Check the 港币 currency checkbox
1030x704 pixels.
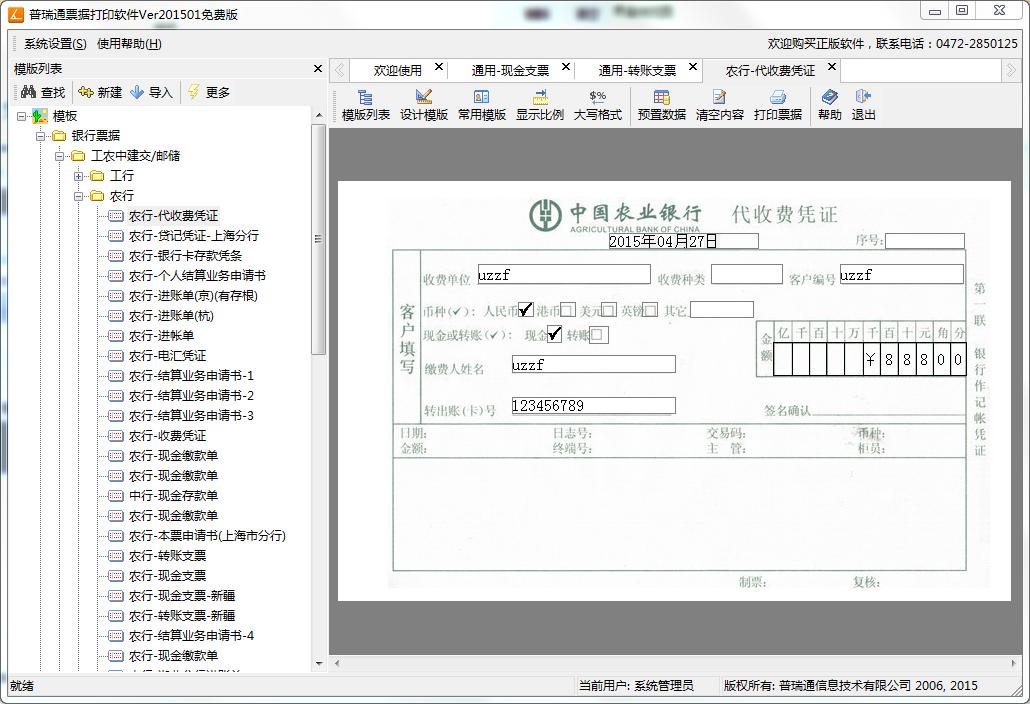568,310
